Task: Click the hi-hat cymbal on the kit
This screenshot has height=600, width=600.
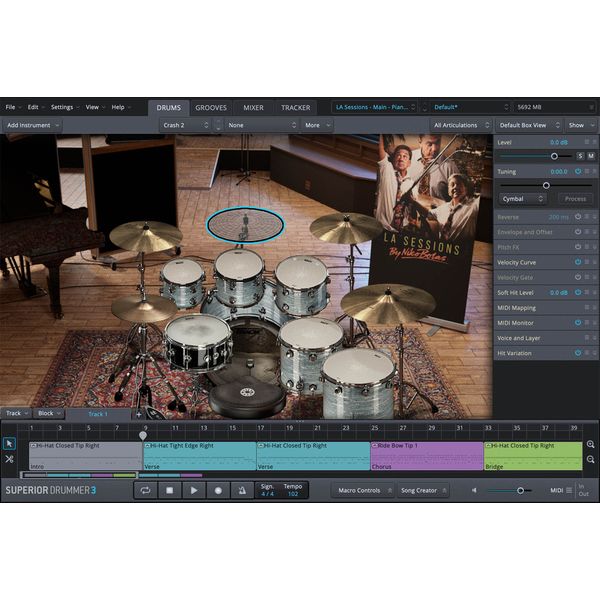Action: tap(144, 307)
